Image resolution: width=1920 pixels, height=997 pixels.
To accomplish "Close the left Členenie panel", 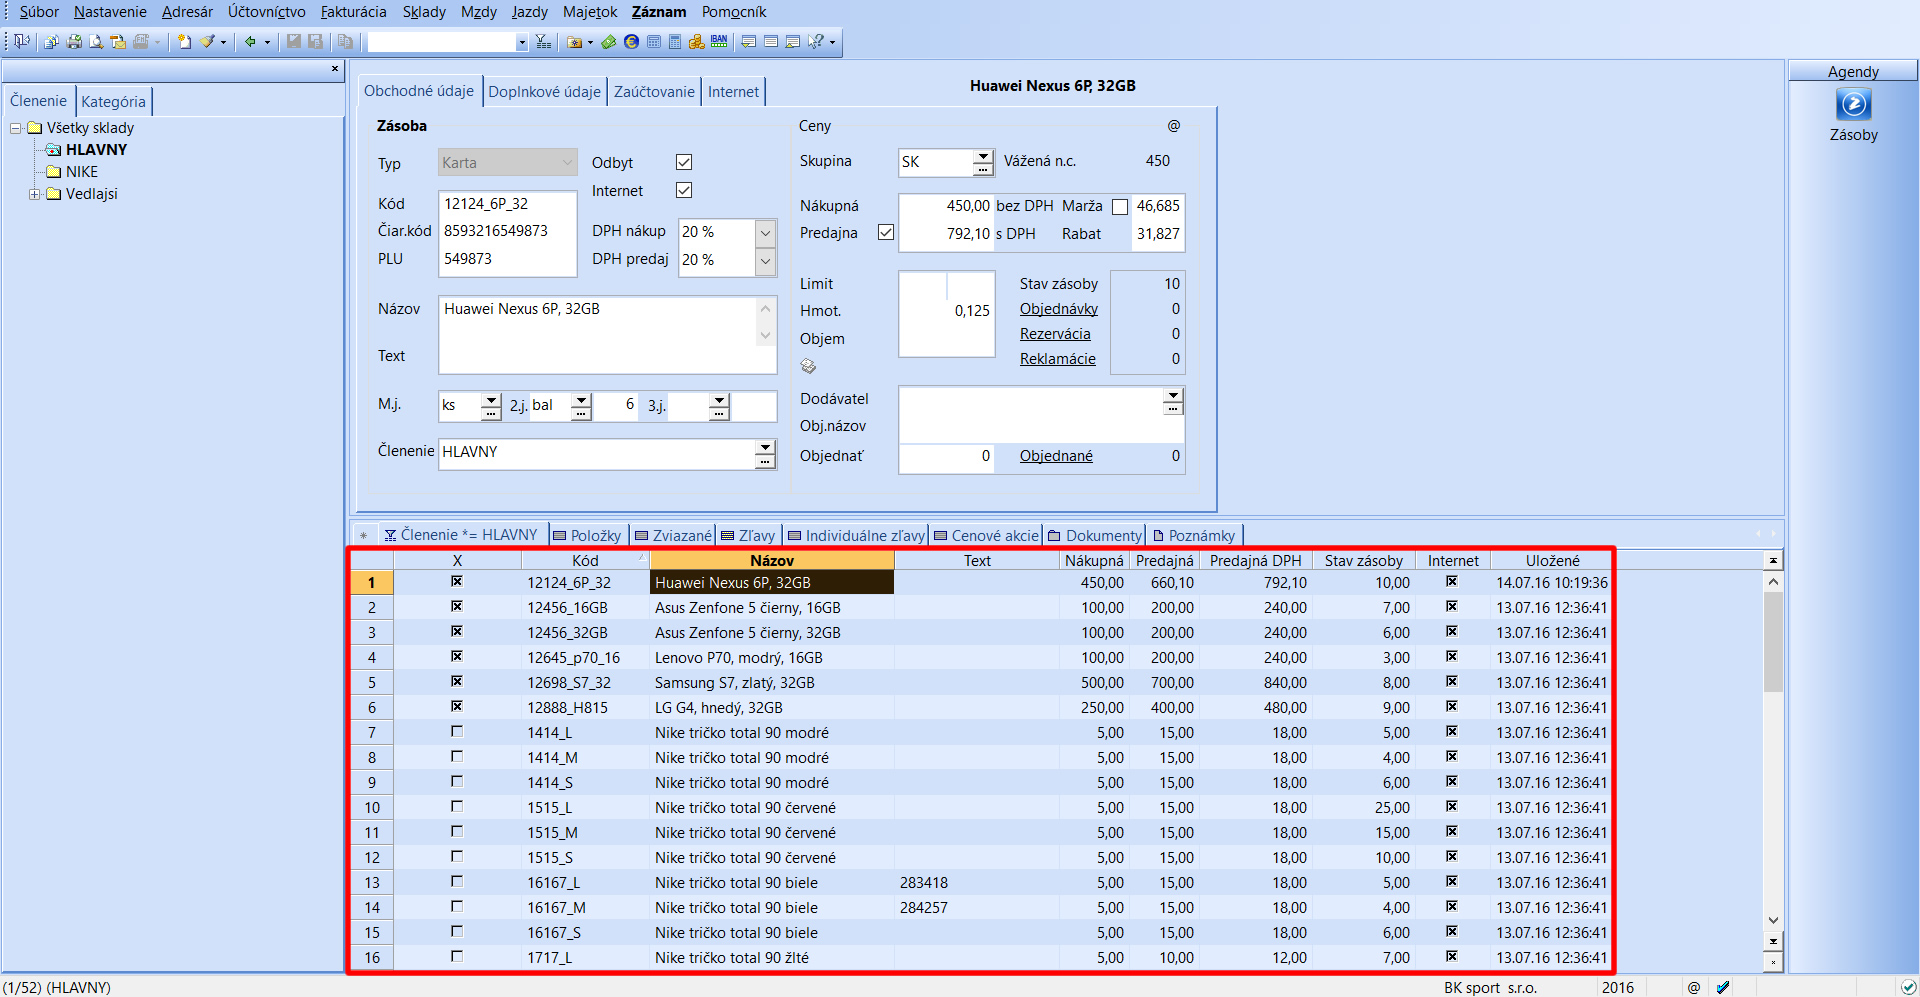I will [335, 69].
